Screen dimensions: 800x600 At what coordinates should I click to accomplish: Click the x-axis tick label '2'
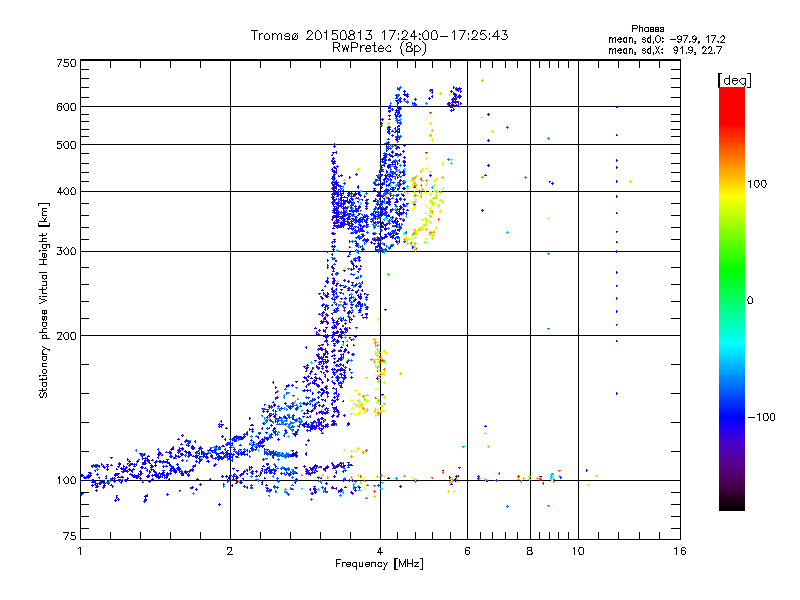click(x=230, y=551)
